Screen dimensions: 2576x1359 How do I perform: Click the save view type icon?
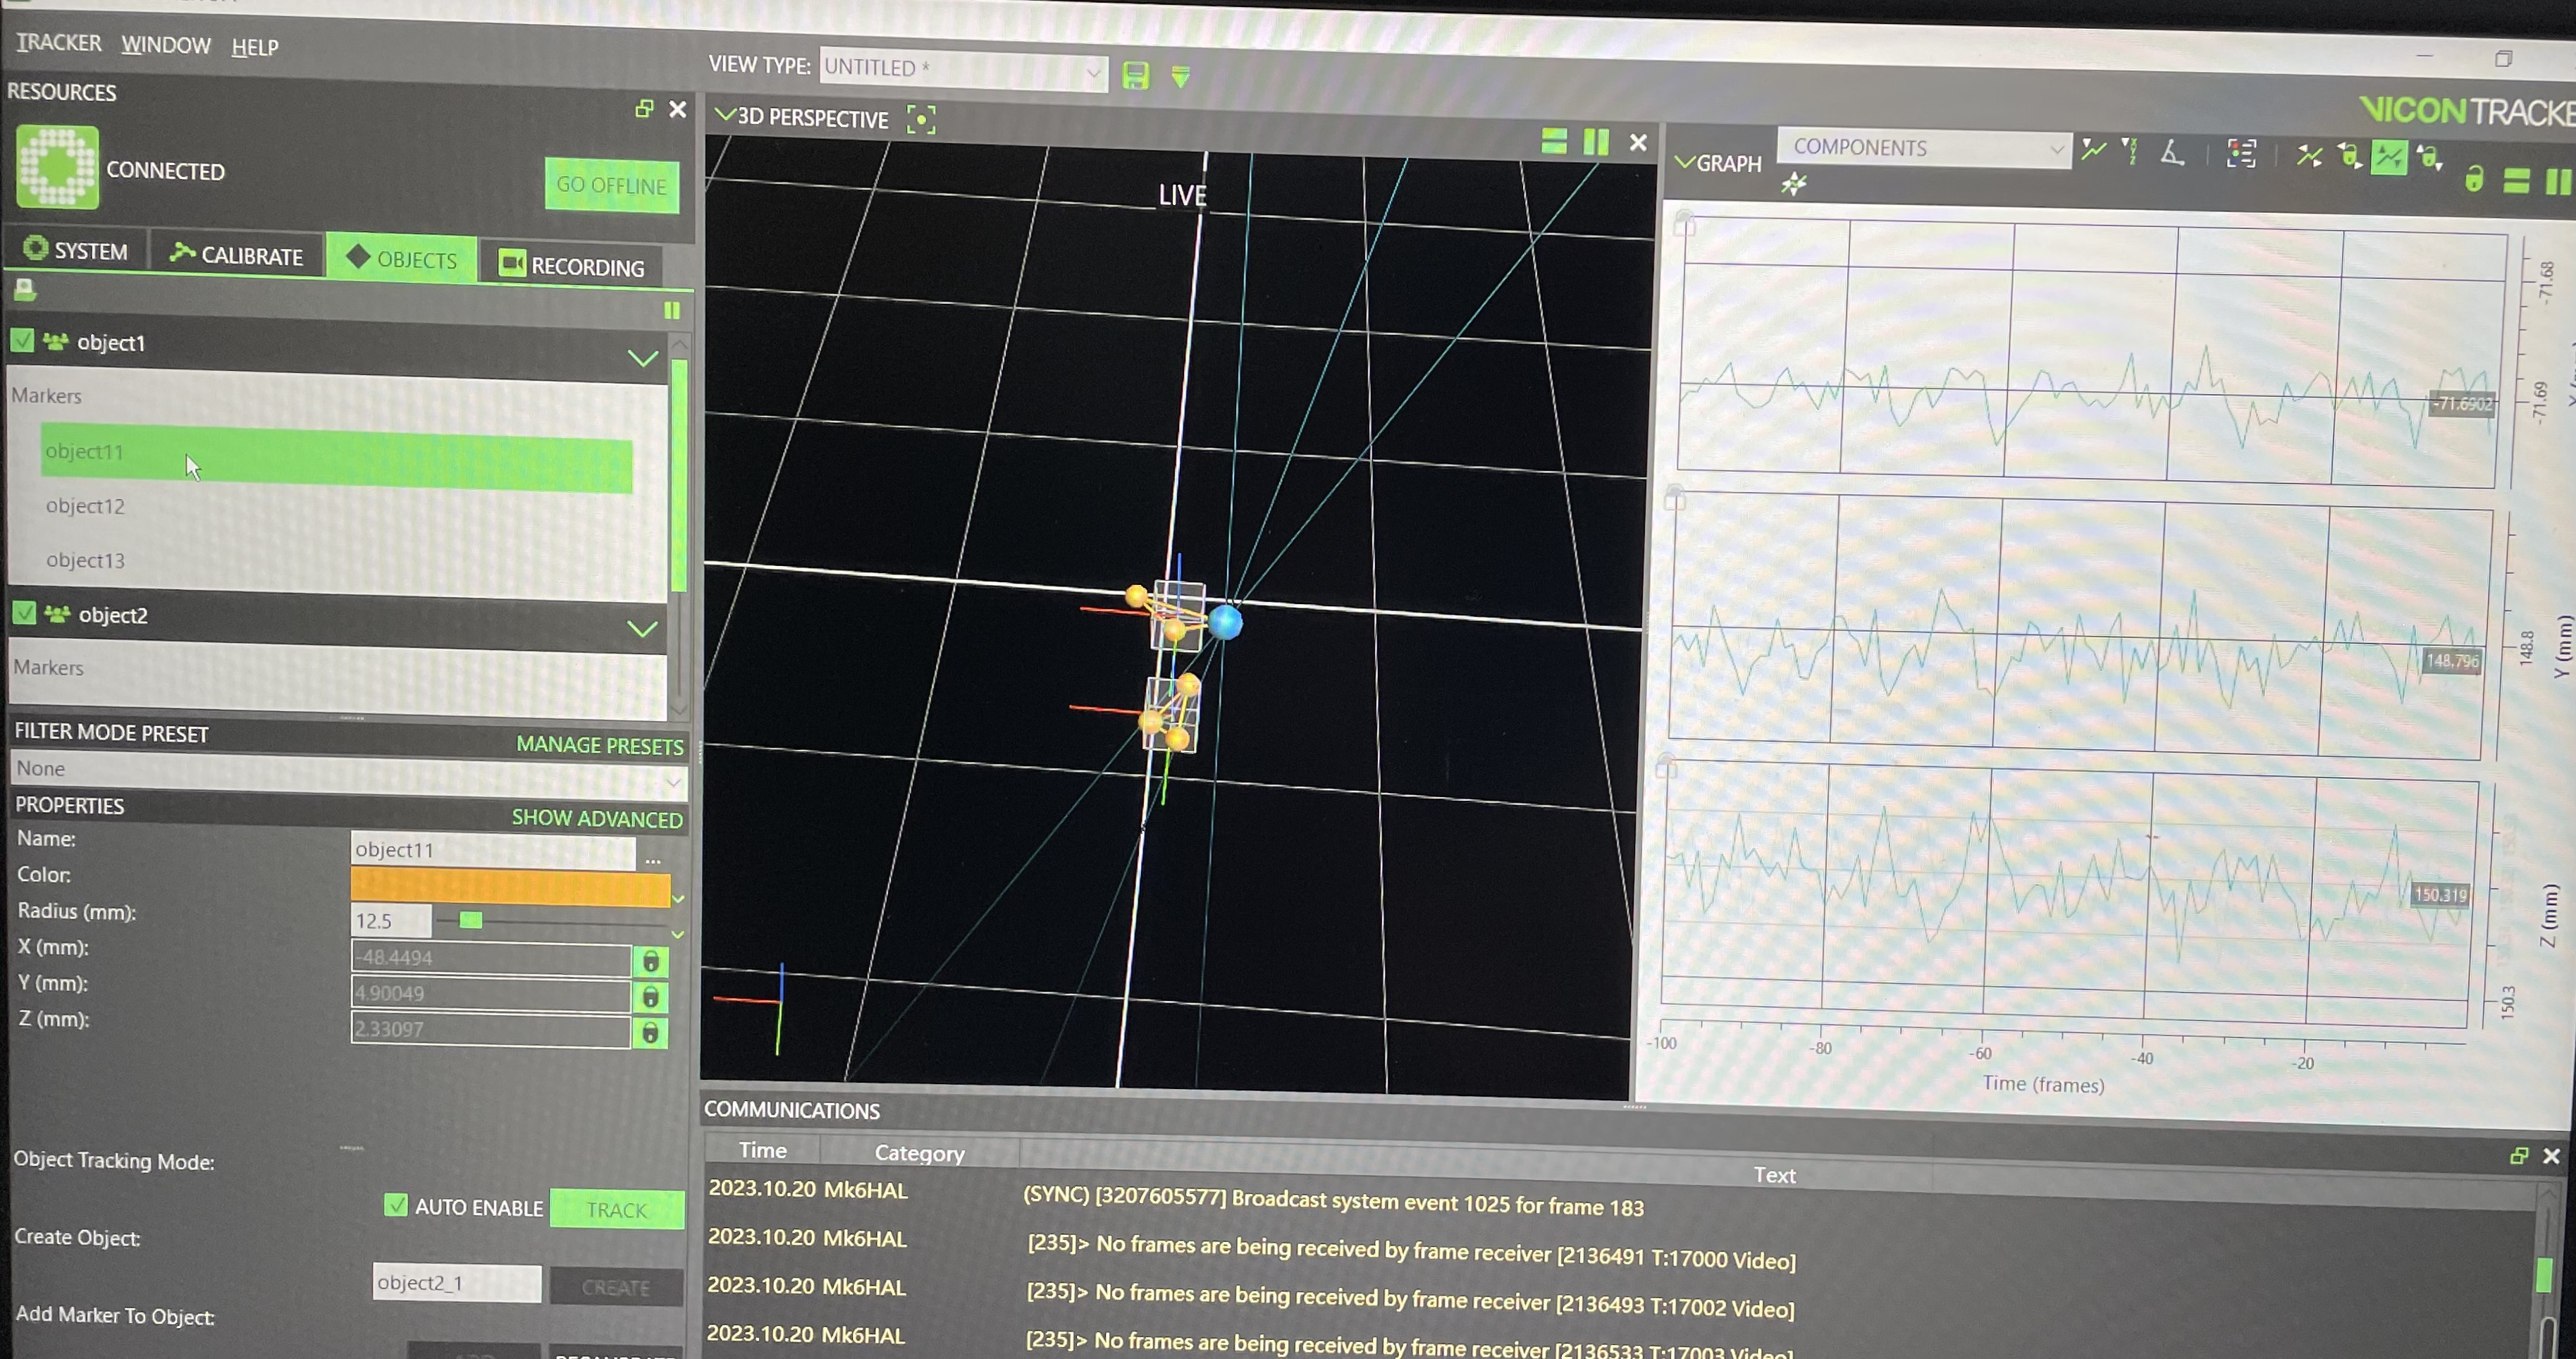tap(1135, 76)
